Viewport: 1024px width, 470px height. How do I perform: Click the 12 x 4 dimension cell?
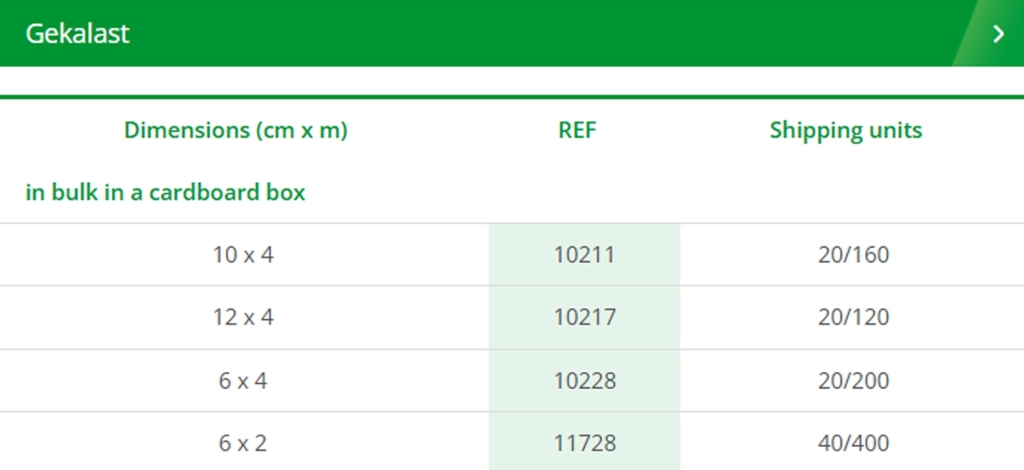[x=243, y=317]
